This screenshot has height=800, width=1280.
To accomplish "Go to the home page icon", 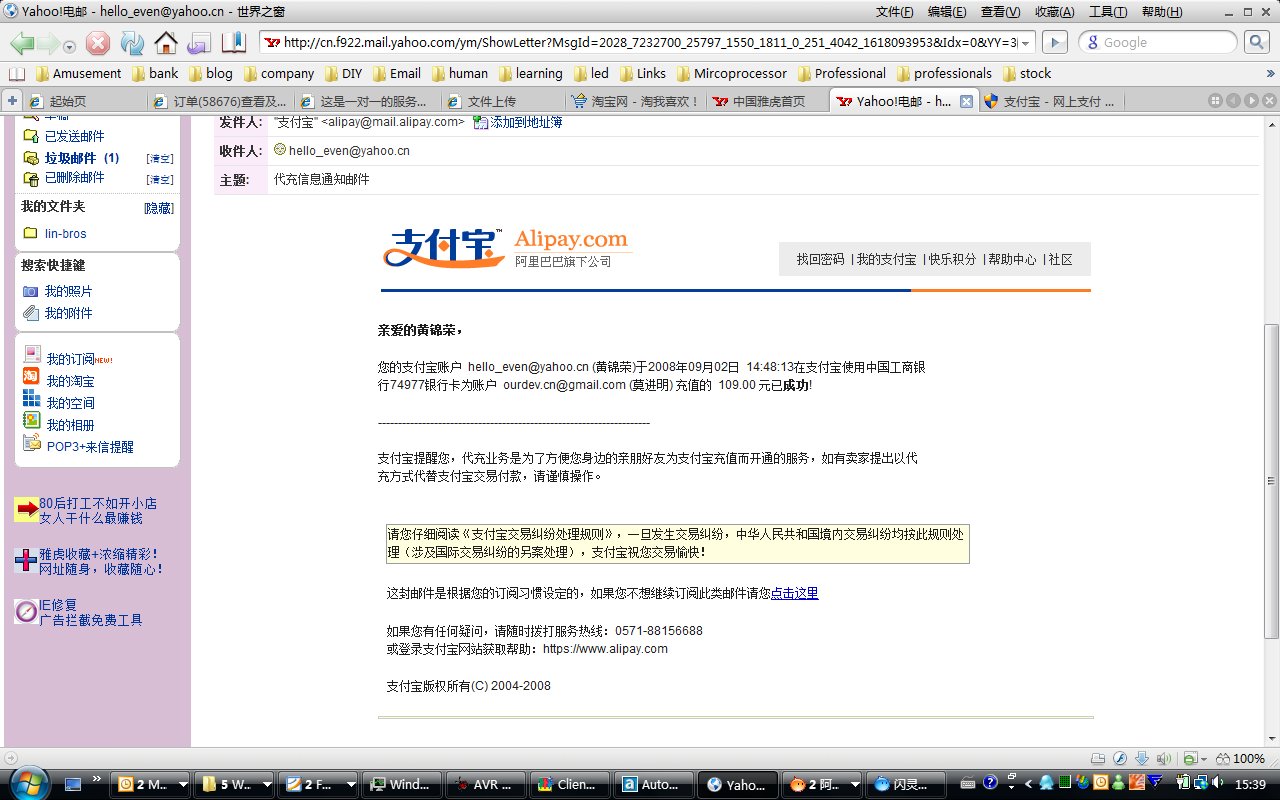I will 166,42.
